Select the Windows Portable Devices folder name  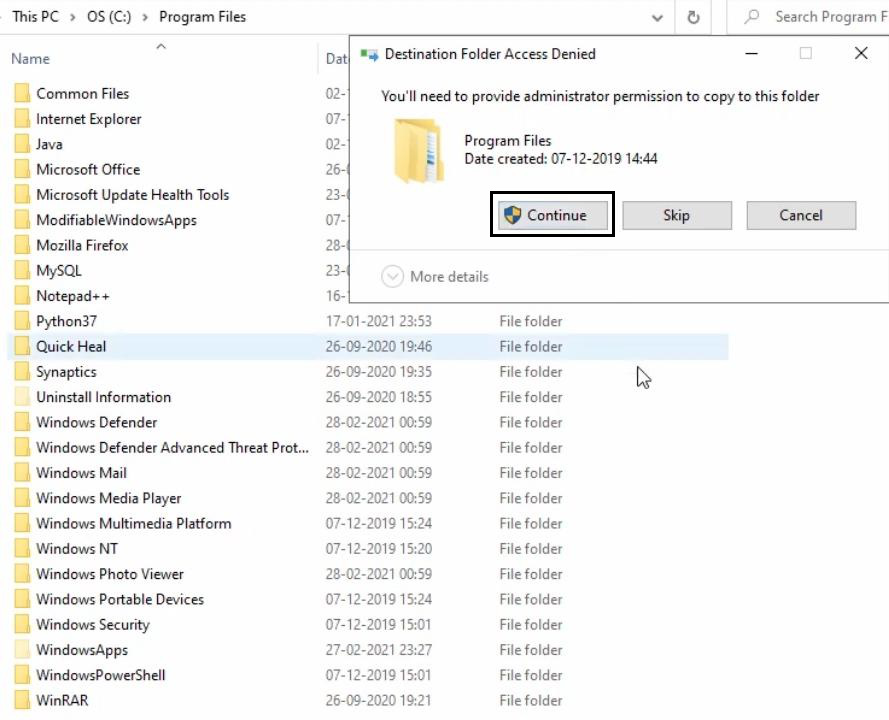120,599
